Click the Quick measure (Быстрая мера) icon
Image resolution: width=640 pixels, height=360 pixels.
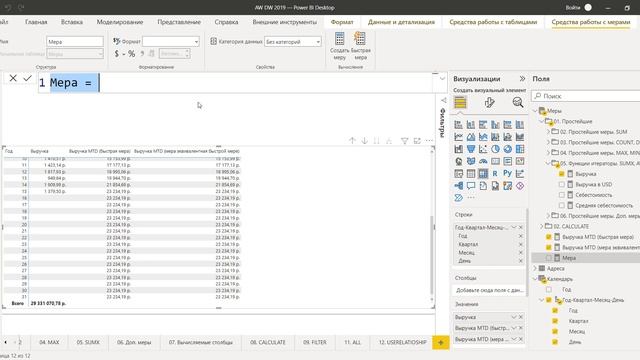360,40
